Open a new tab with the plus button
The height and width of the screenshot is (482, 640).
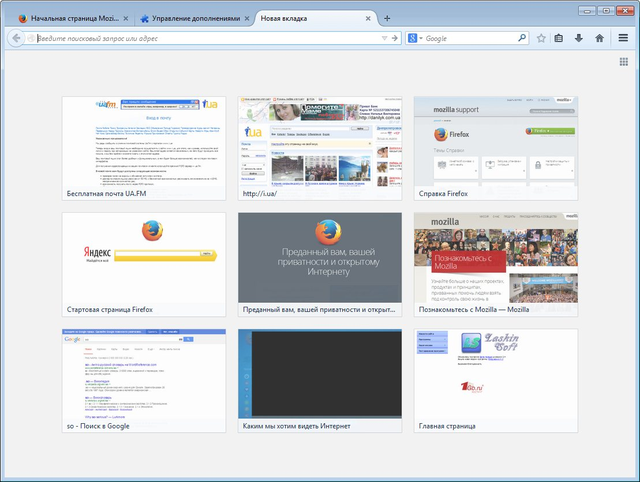click(387, 19)
